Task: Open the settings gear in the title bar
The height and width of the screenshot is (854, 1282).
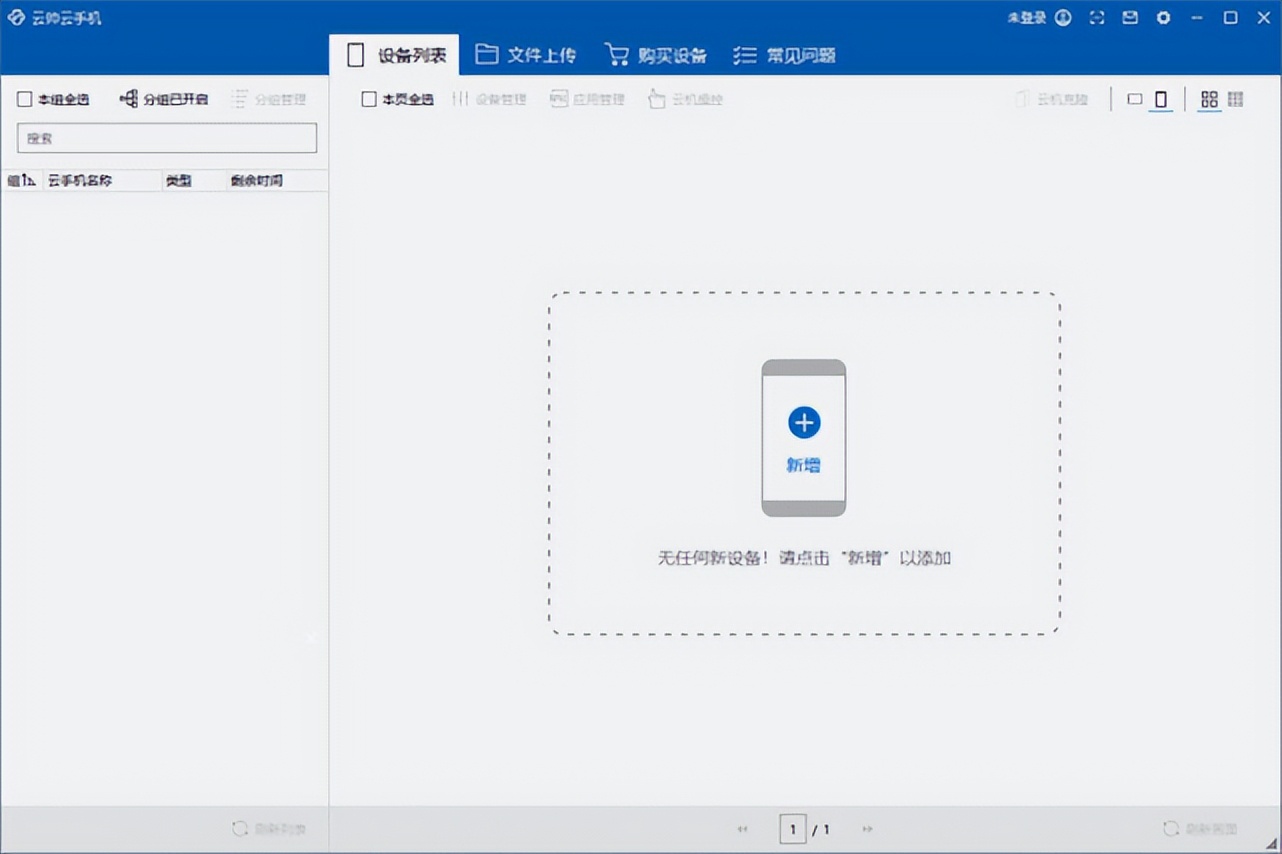Action: pyautogui.click(x=1163, y=17)
